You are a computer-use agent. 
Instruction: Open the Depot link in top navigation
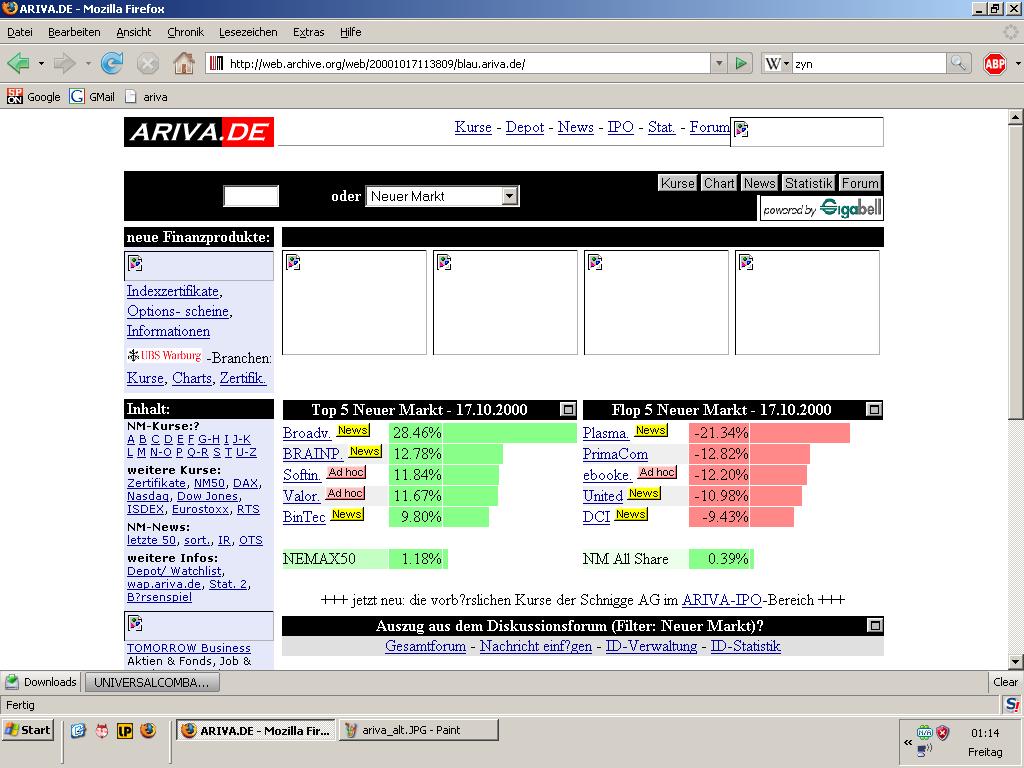coord(524,127)
